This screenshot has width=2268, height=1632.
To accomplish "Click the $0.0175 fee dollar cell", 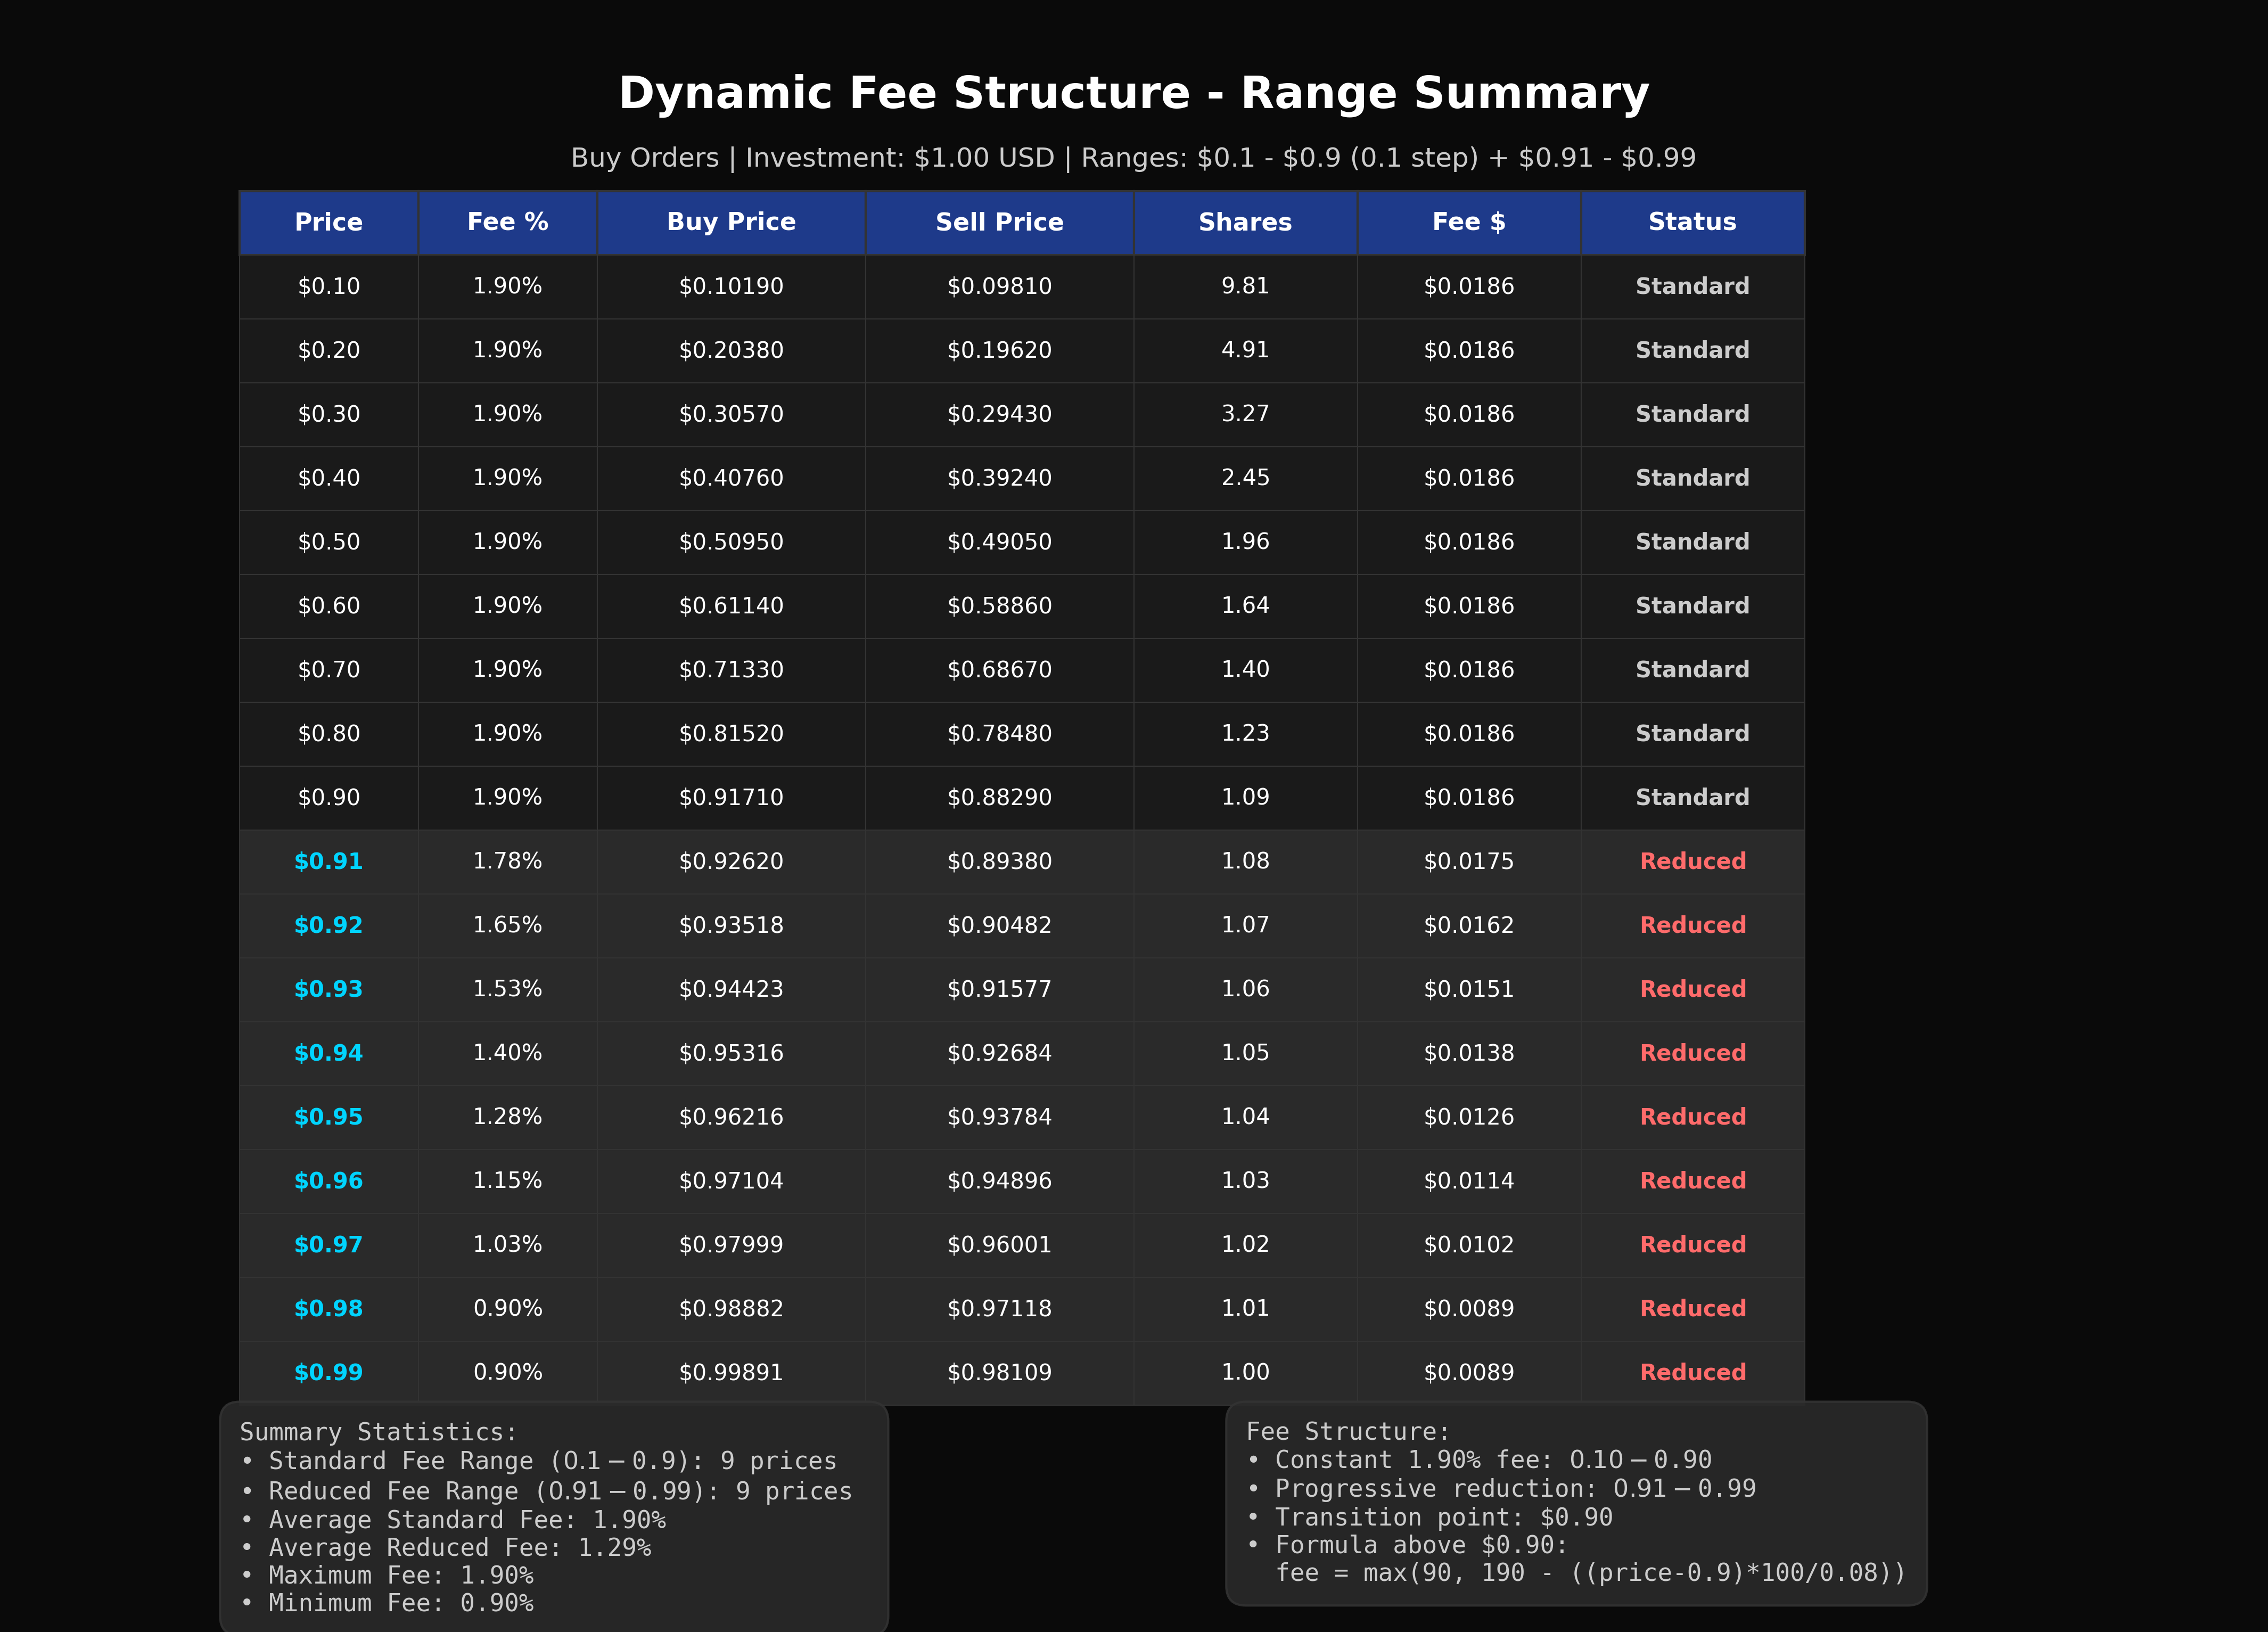I will [x=1468, y=861].
